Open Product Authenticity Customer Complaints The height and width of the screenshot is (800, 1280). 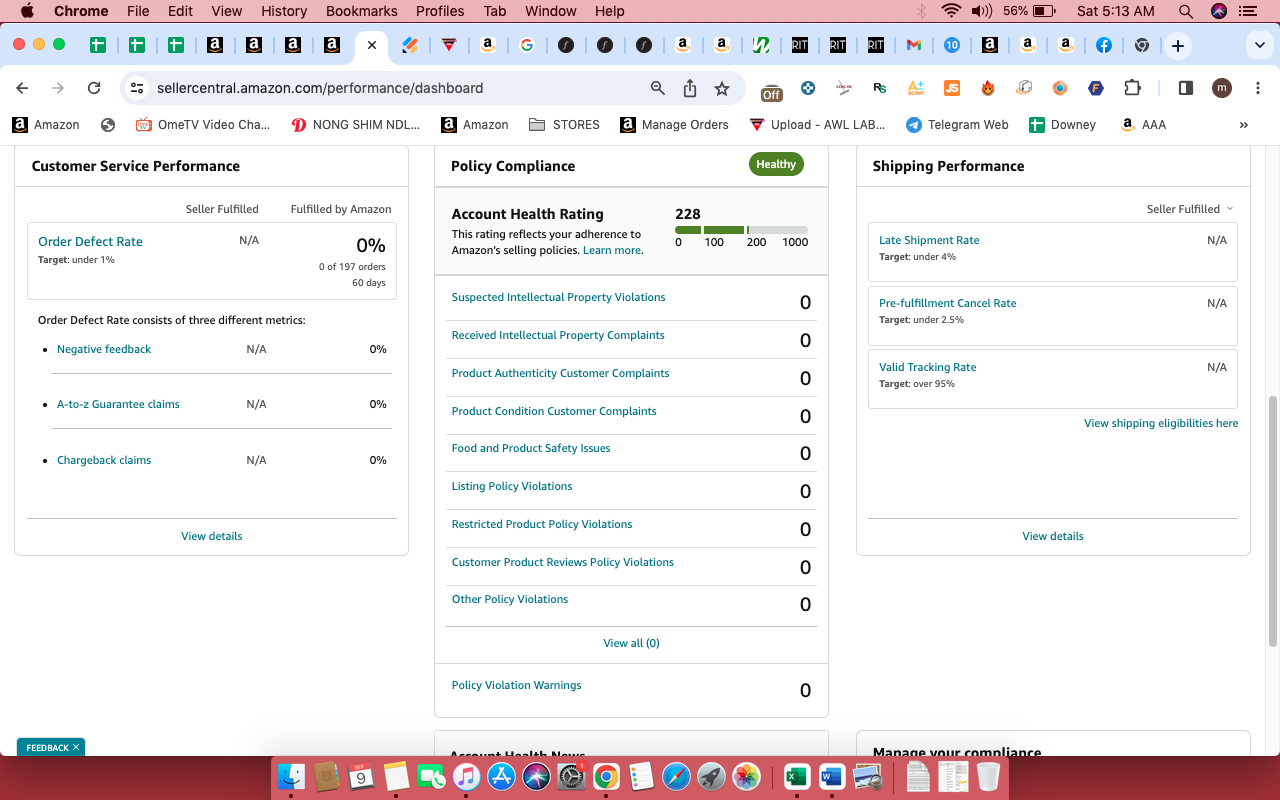click(560, 373)
